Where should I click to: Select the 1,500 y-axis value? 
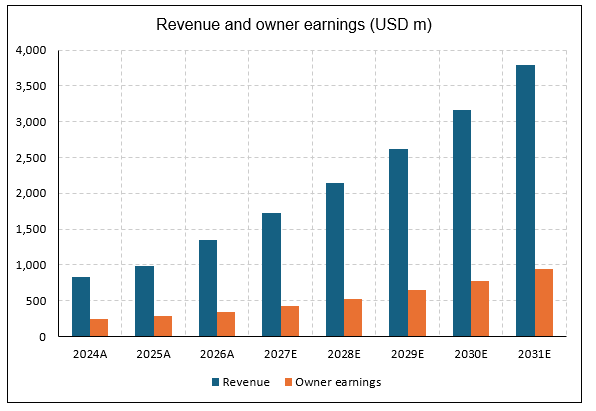point(31,229)
